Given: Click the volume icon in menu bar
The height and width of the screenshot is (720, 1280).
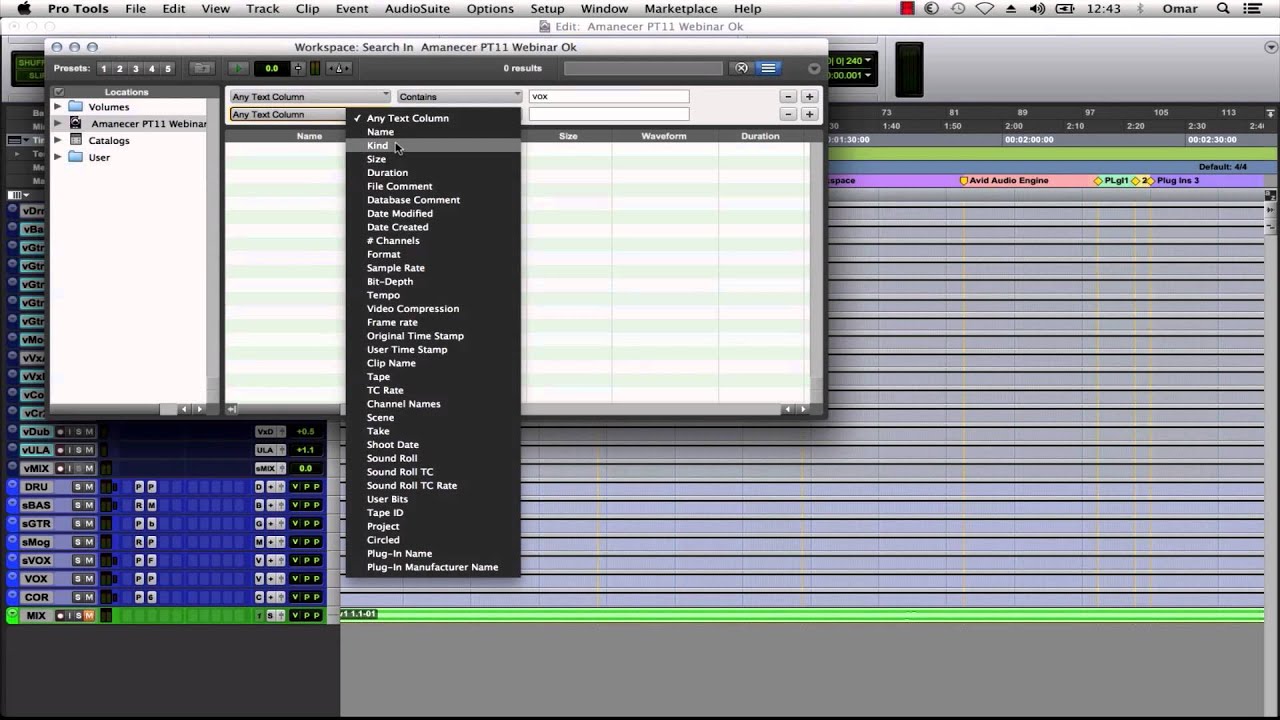Looking at the screenshot, I should (x=1037, y=9).
